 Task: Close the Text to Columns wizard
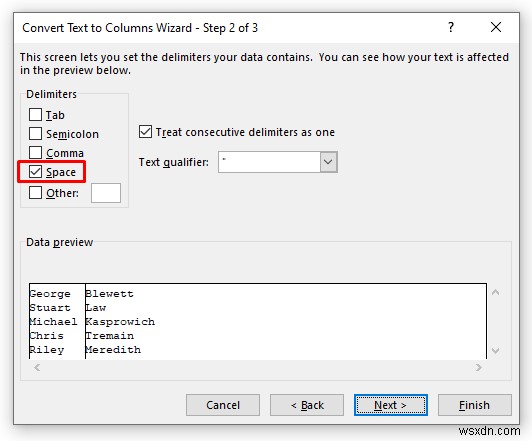coord(496,27)
